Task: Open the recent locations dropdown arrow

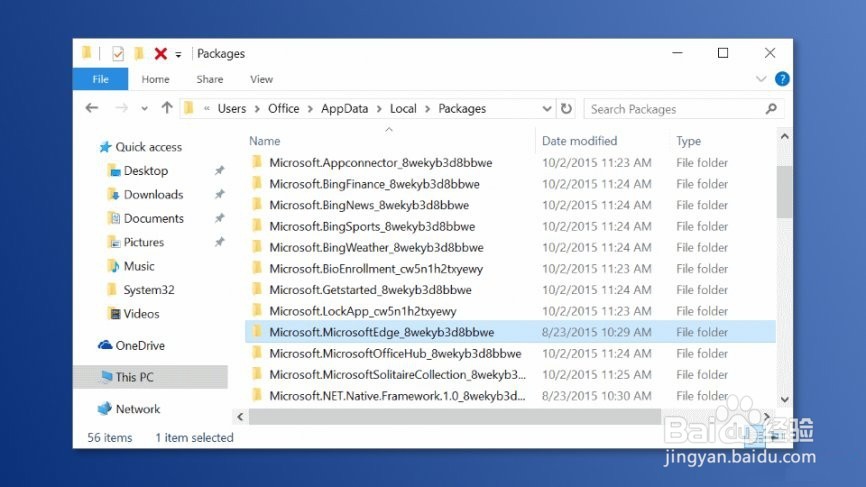Action: [144, 109]
